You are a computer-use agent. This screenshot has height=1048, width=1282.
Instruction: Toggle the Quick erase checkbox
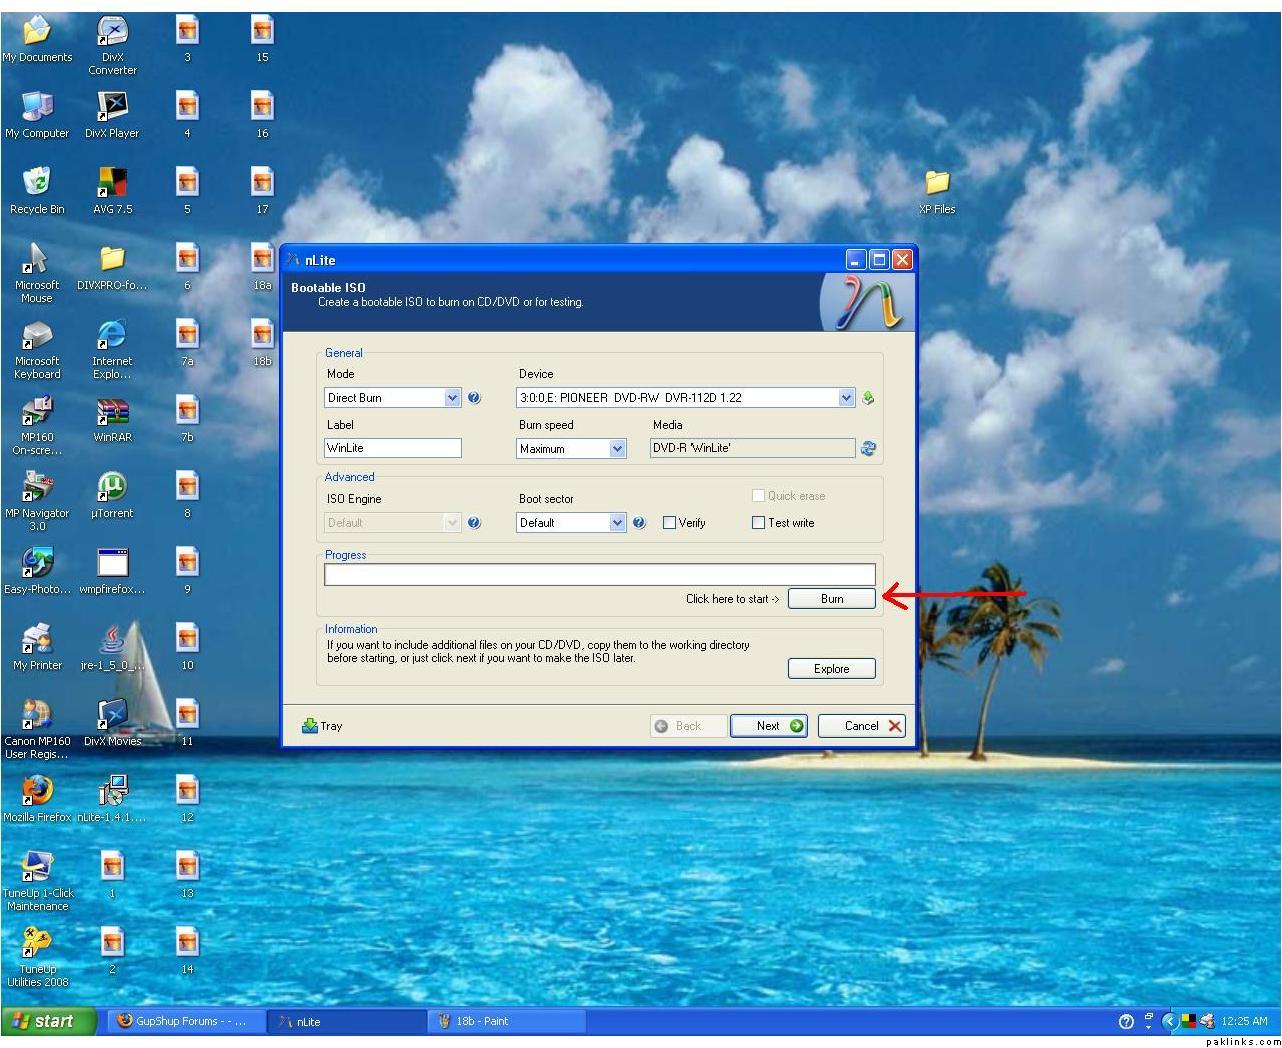point(758,496)
